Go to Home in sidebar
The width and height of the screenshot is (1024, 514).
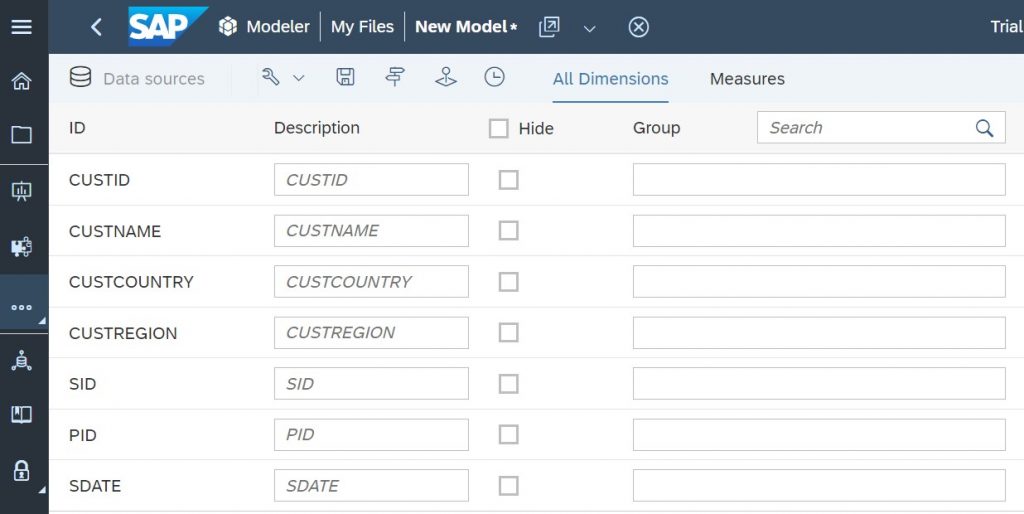point(22,81)
